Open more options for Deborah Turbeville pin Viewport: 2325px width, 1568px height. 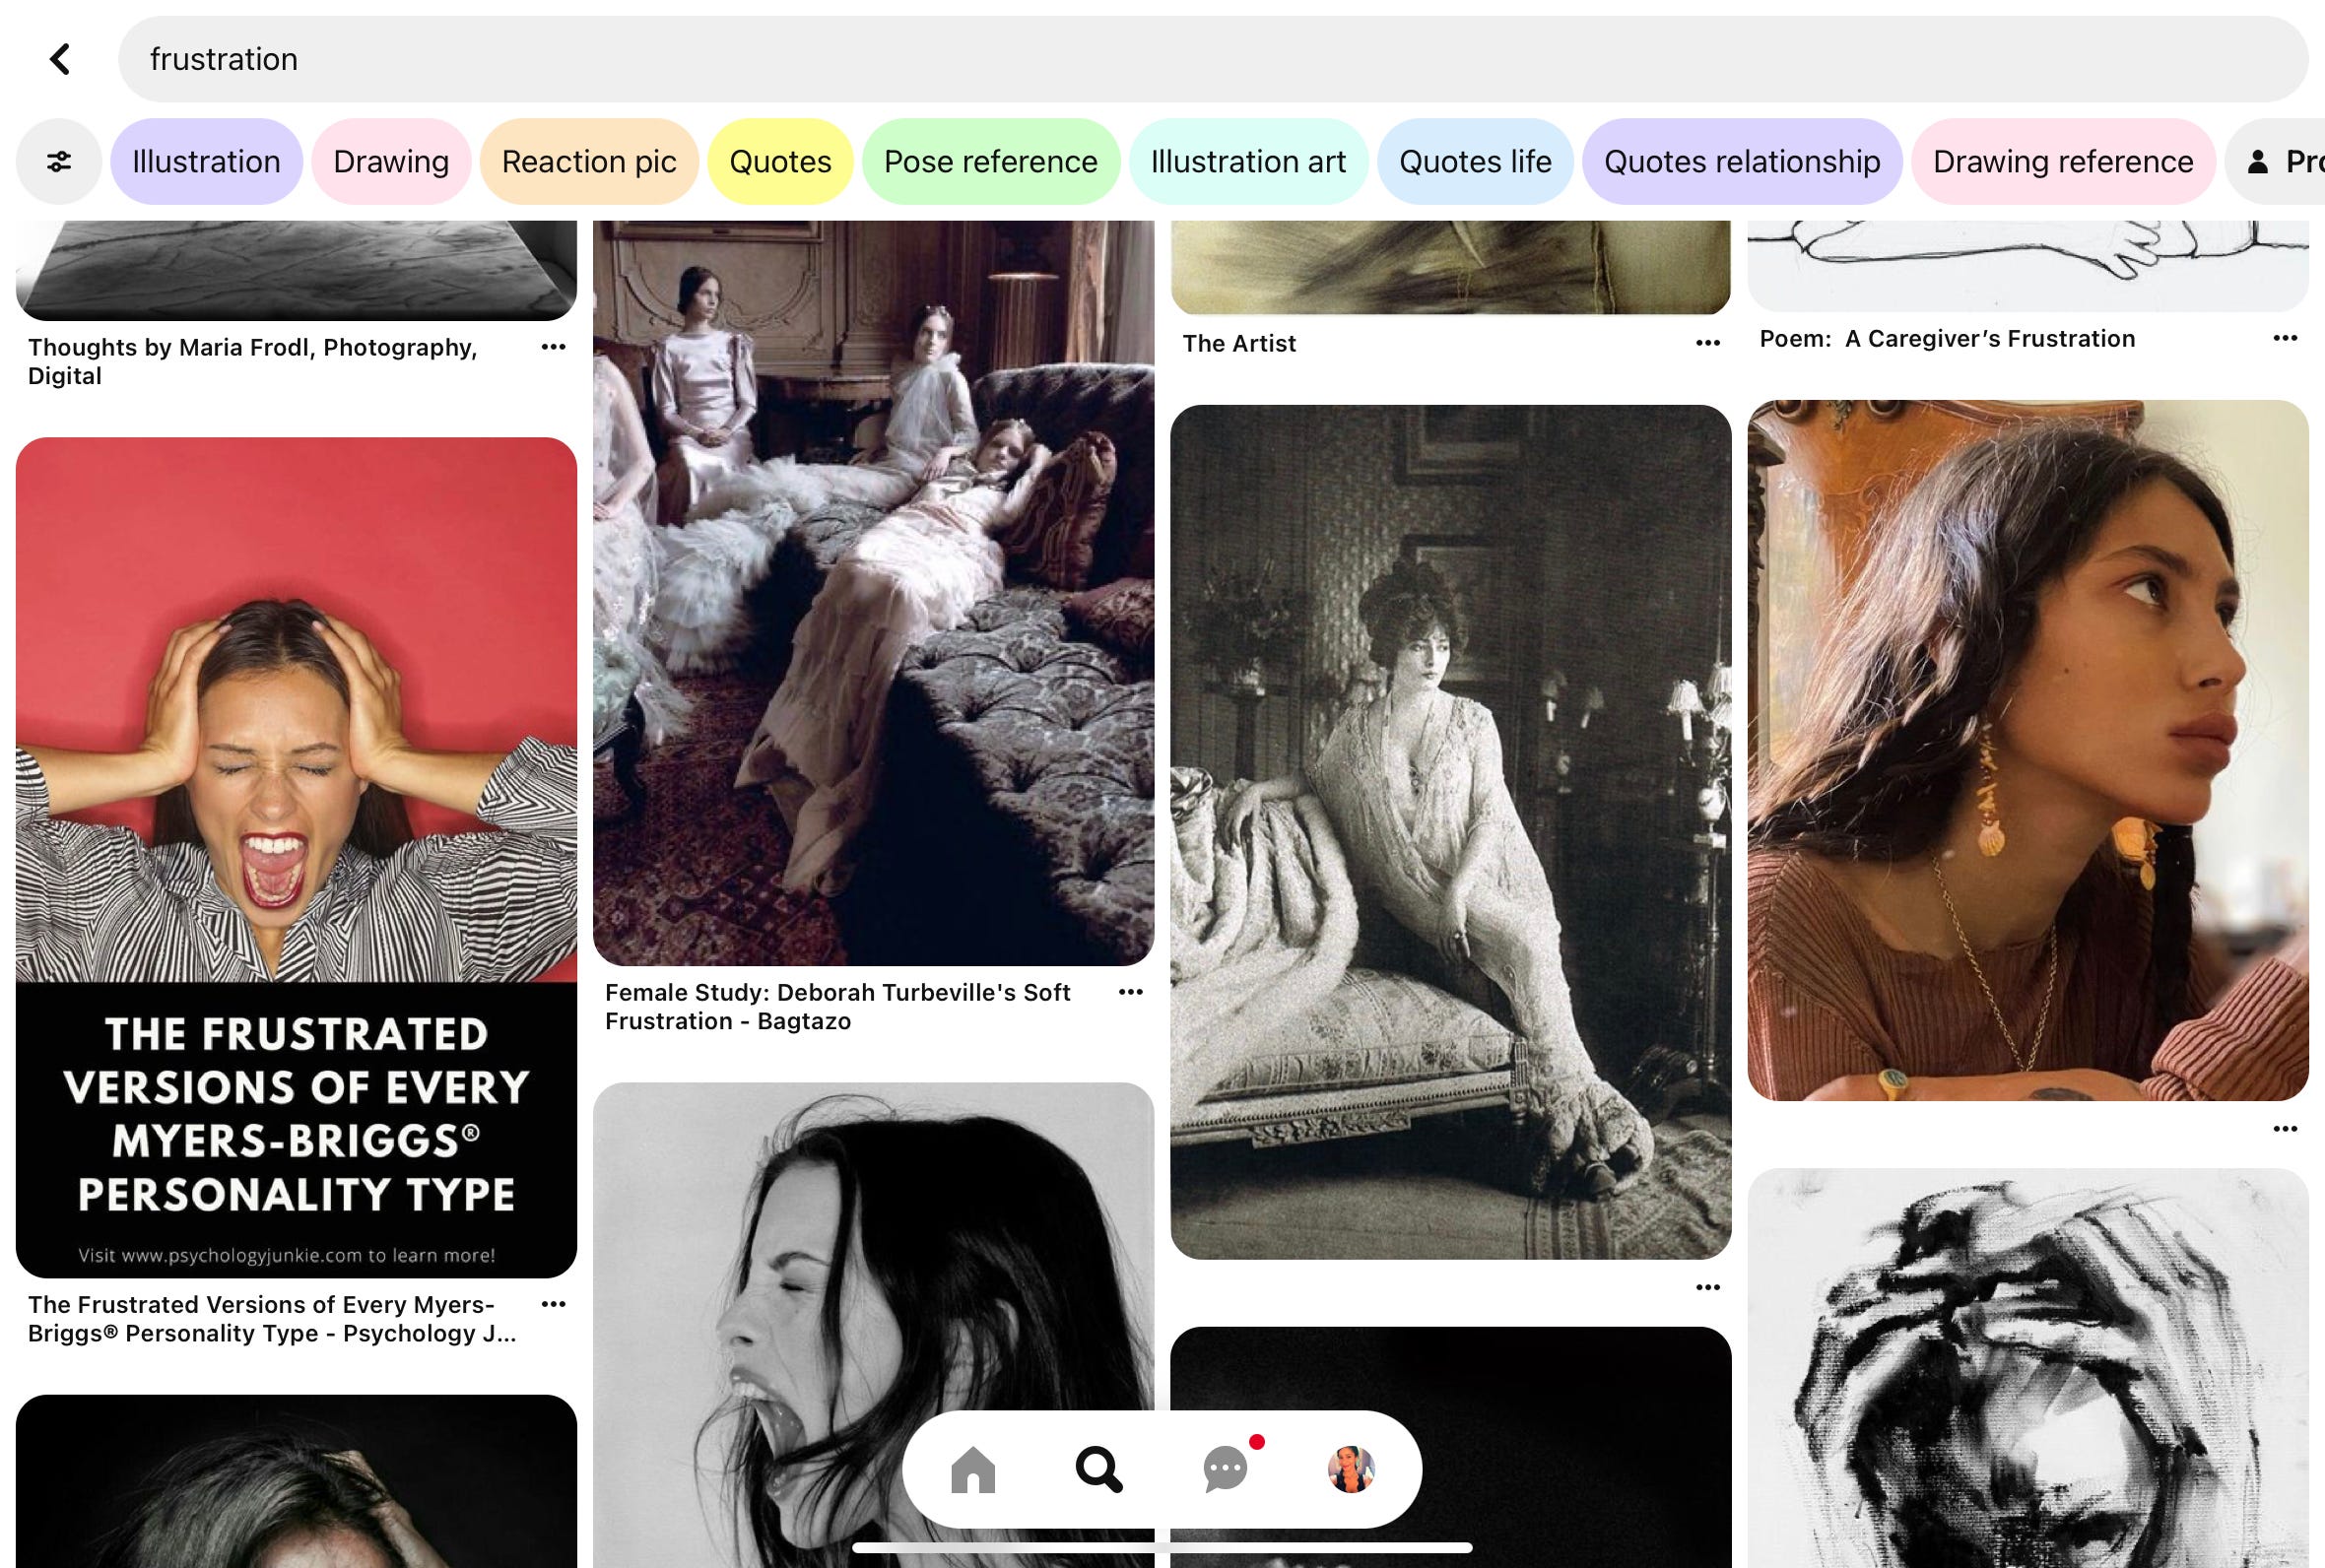1130,992
